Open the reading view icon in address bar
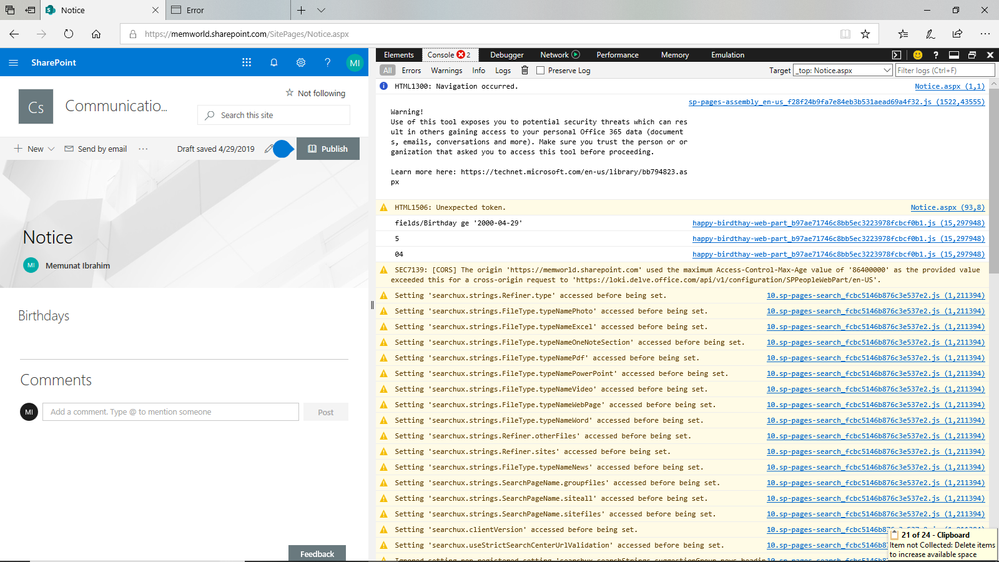The width and height of the screenshot is (999, 562). point(845,34)
